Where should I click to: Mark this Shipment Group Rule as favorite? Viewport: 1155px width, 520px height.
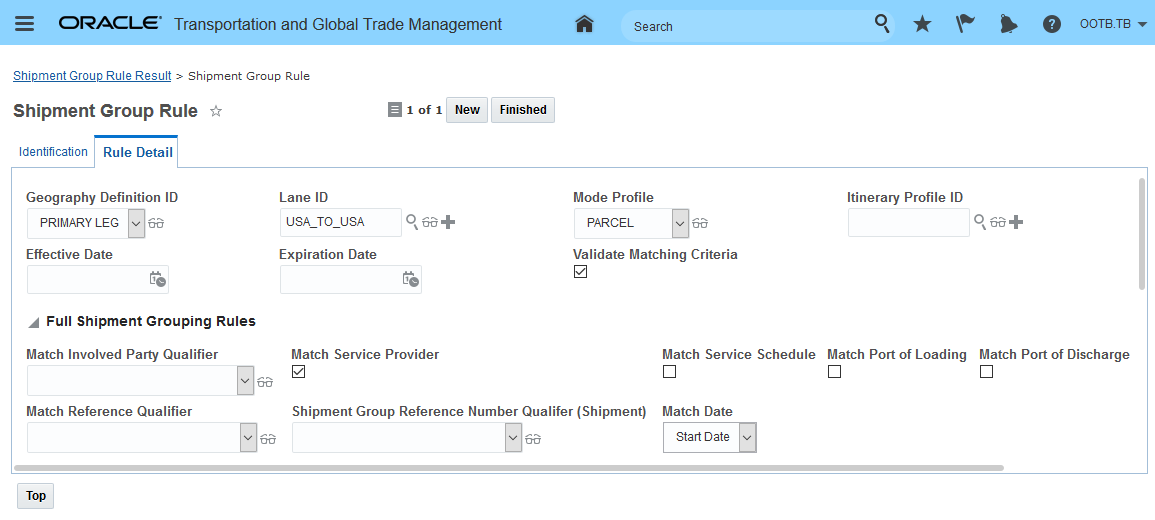point(216,111)
